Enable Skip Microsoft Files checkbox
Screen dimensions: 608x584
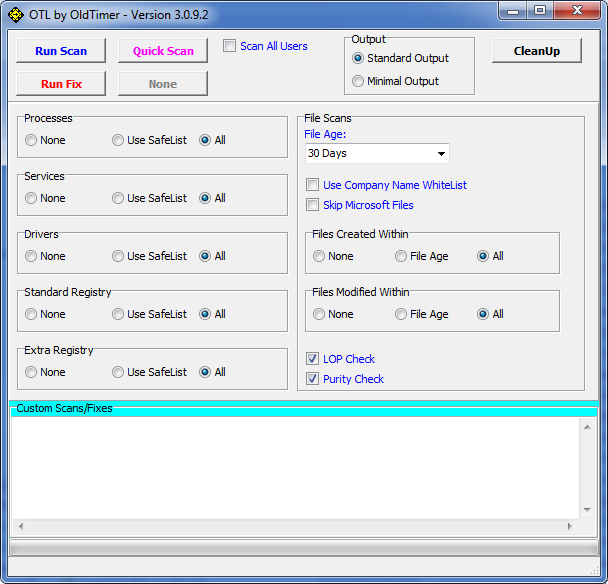tap(313, 204)
